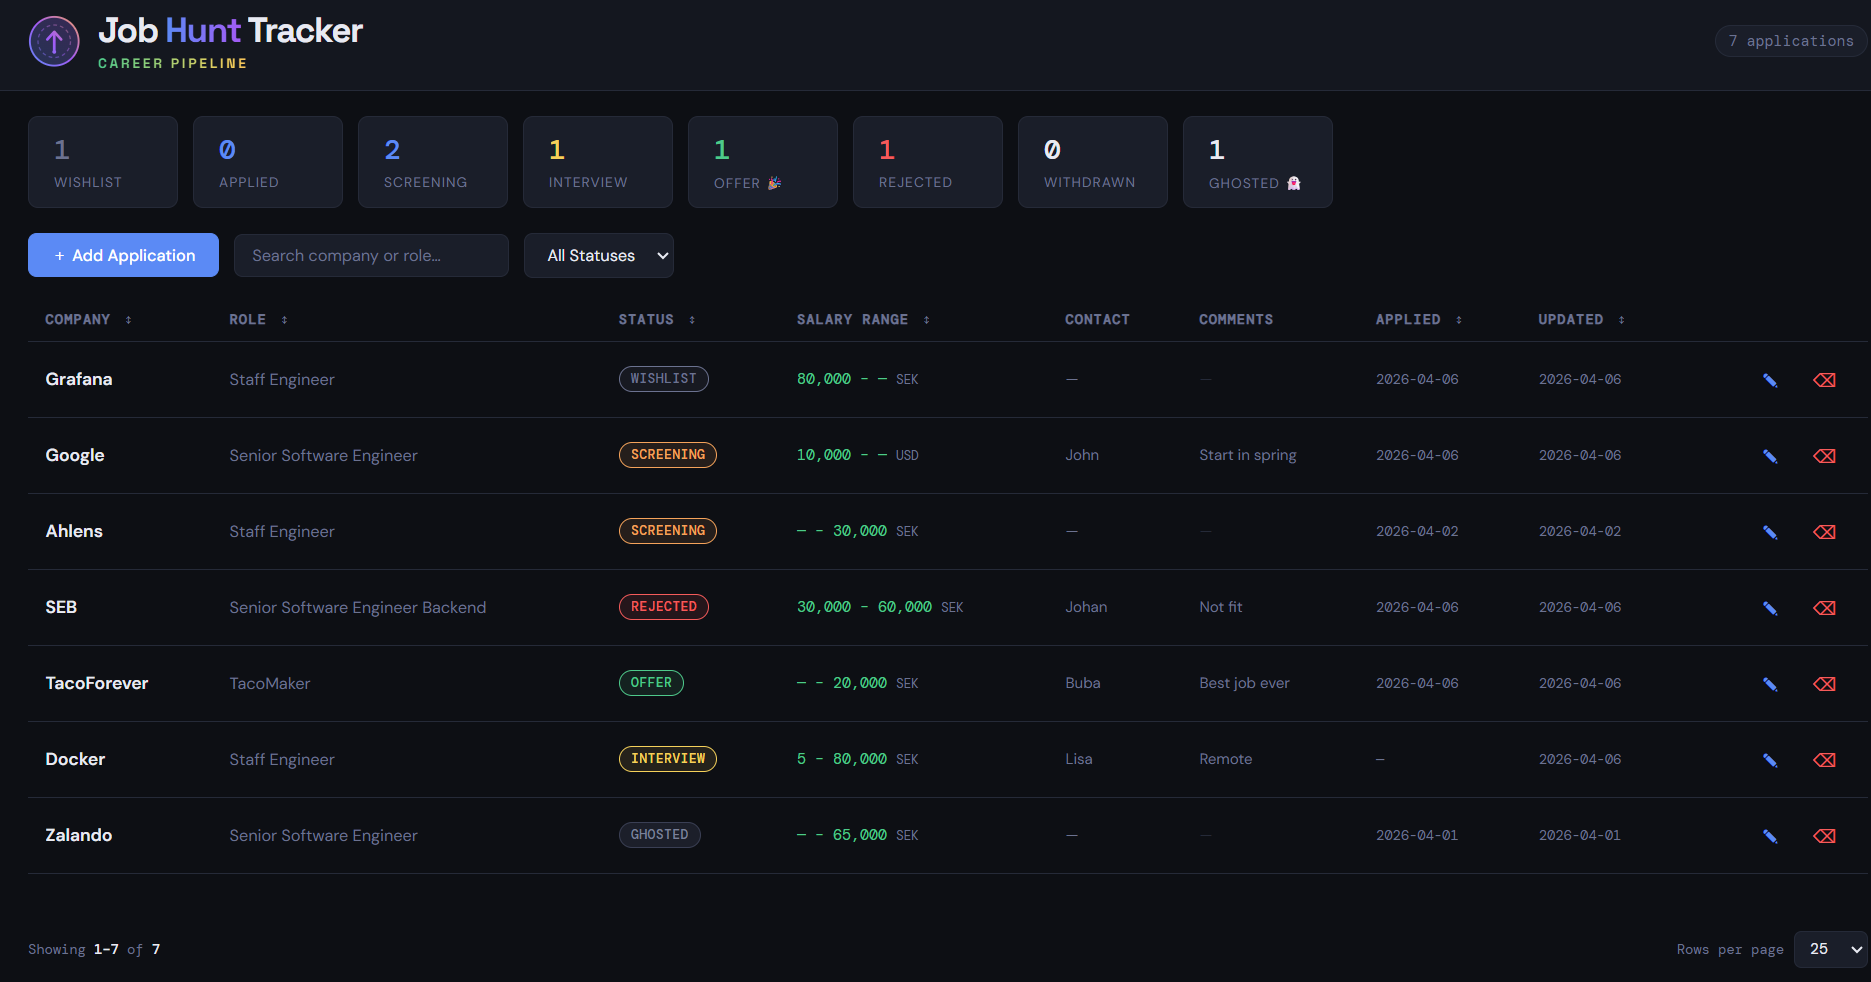Delete the Docker application entry

(x=1824, y=760)
